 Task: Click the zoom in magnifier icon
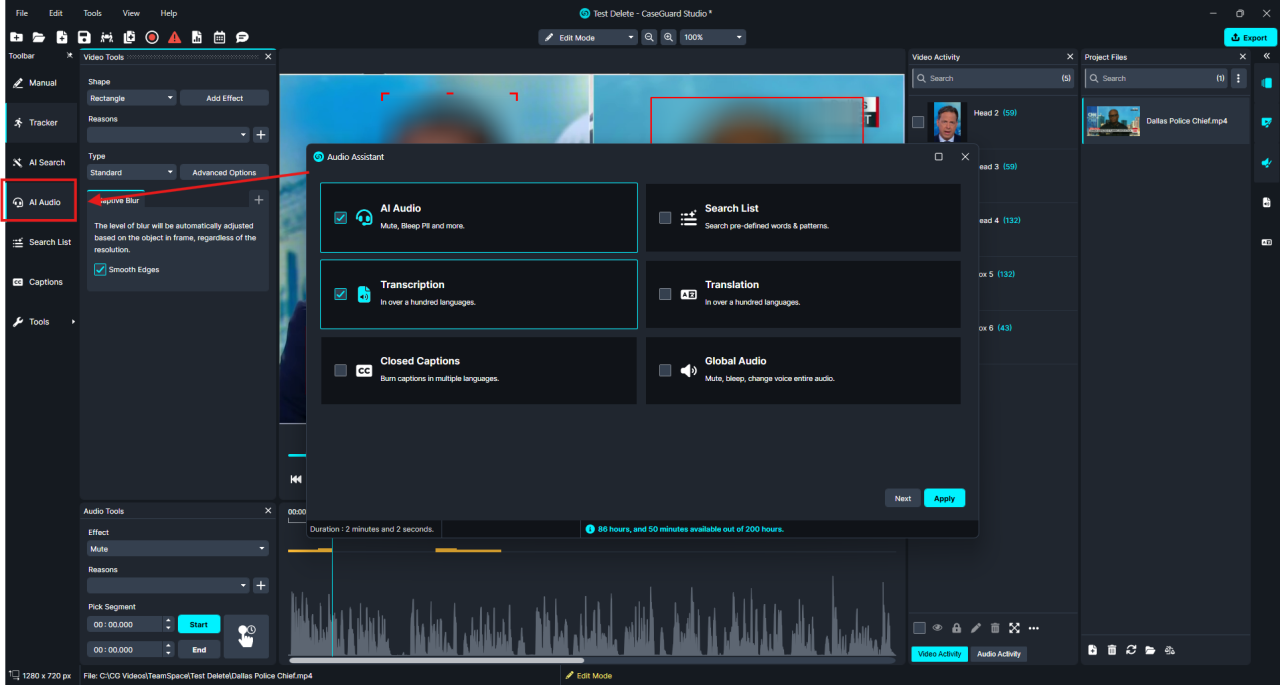tap(668, 37)
